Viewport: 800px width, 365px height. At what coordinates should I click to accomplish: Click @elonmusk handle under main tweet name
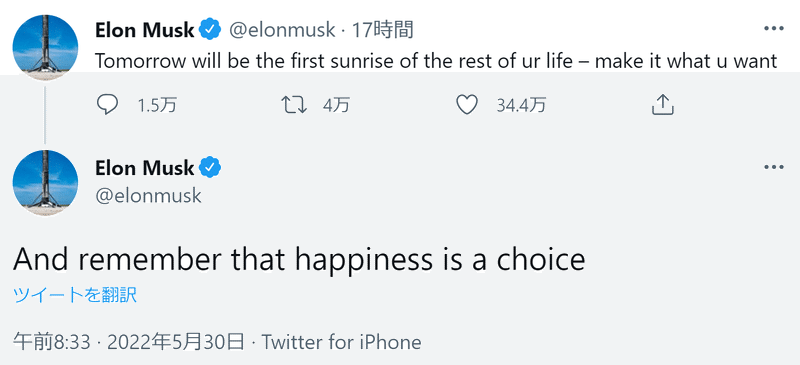[x=148, y=196]
